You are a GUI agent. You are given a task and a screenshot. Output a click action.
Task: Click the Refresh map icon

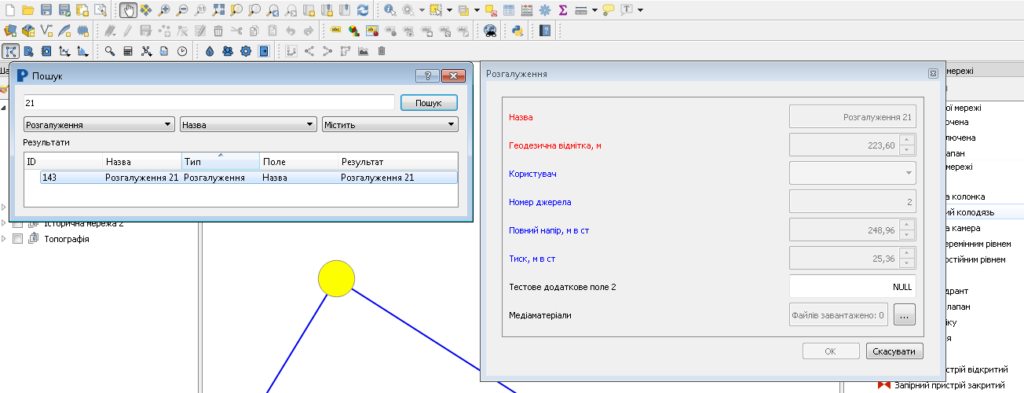(362, 10)
